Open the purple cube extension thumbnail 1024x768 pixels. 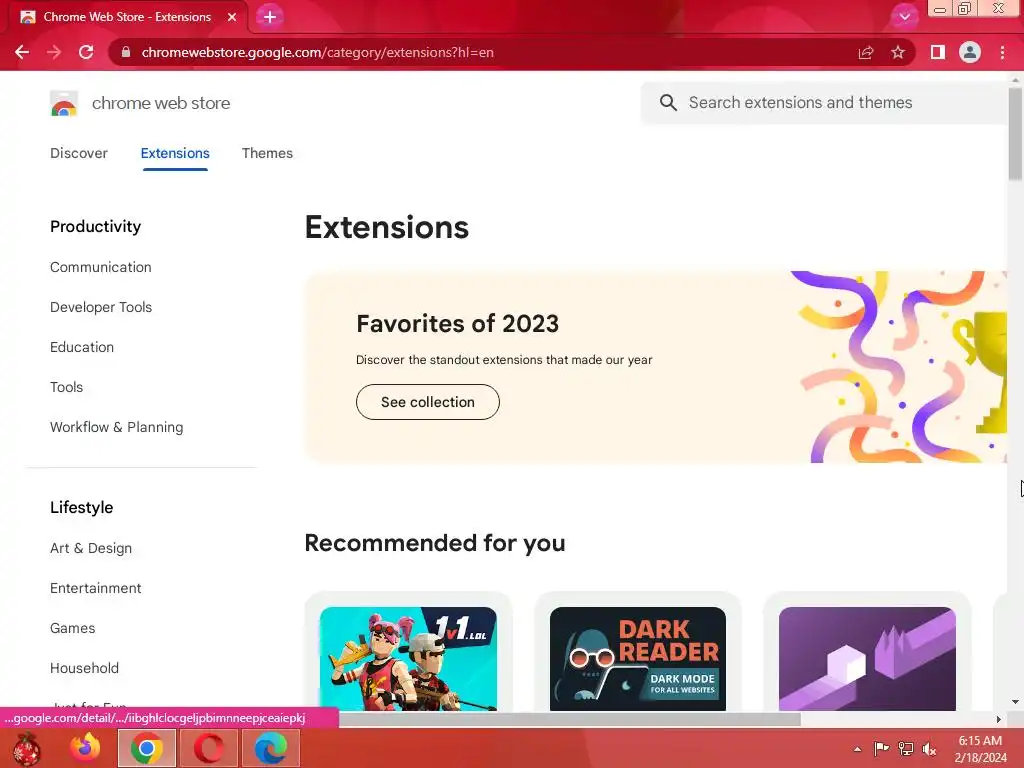pyautogui.click(x=867, y=658)
